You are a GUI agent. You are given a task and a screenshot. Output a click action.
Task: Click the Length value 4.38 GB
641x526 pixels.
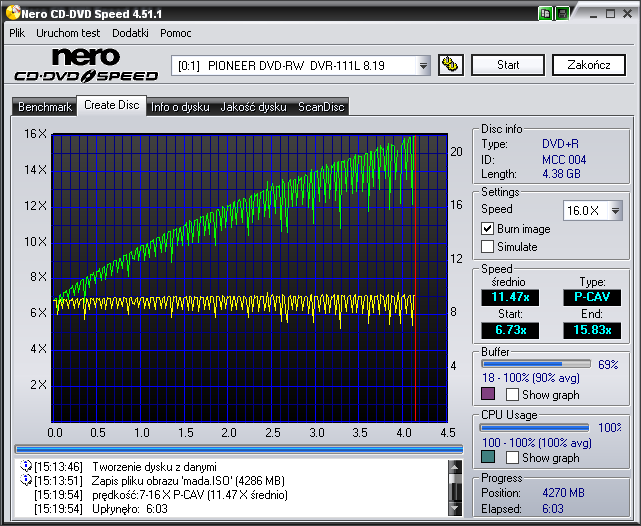click(561, 174)
